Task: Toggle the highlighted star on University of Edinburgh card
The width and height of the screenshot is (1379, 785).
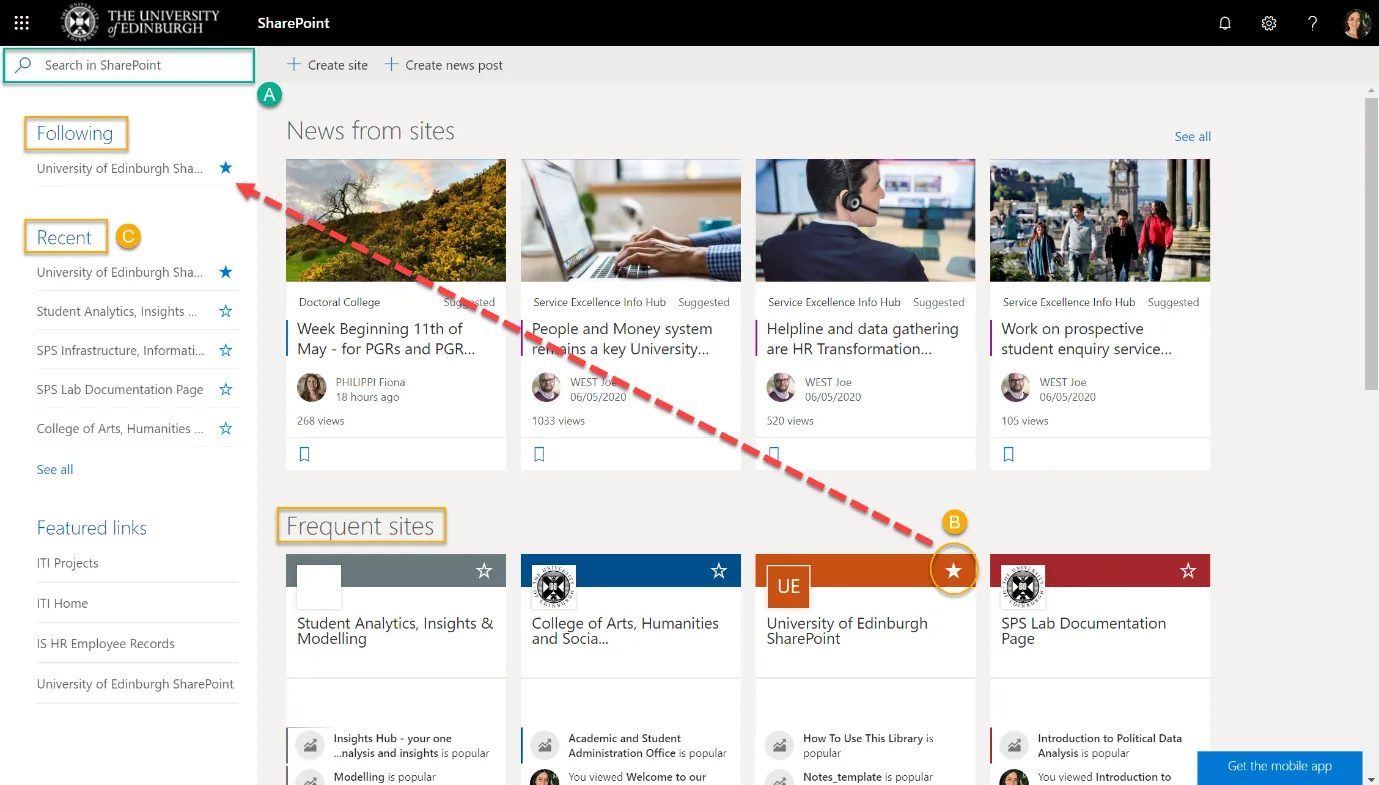Action: click(953, 568)
